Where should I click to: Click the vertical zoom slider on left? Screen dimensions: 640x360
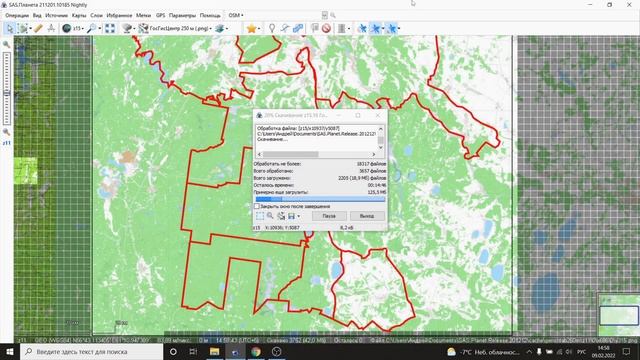tap(7, 88)
